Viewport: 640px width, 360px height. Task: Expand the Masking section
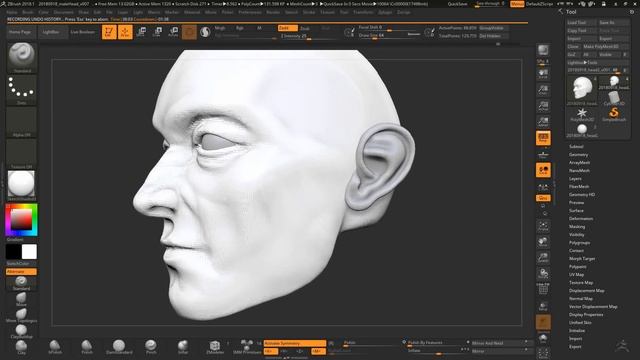coord(577,227)
